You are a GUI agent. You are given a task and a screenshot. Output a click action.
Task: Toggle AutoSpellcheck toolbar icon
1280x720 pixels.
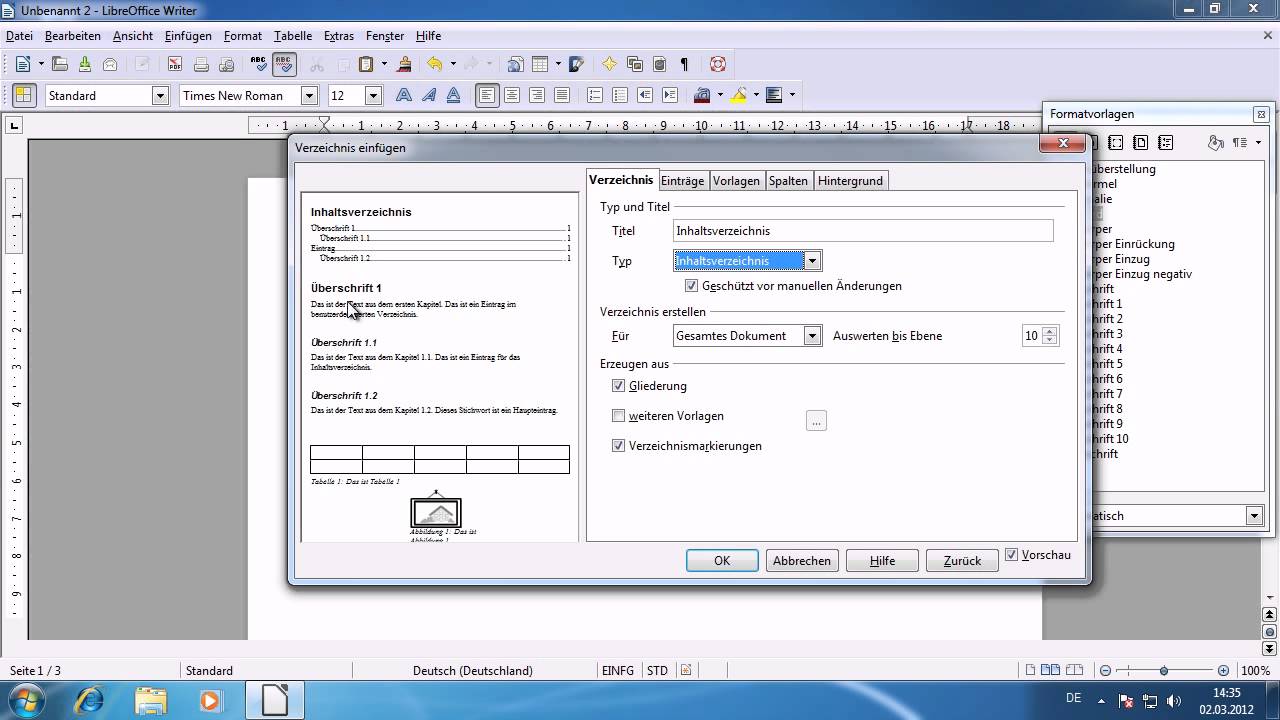point(285,64)
